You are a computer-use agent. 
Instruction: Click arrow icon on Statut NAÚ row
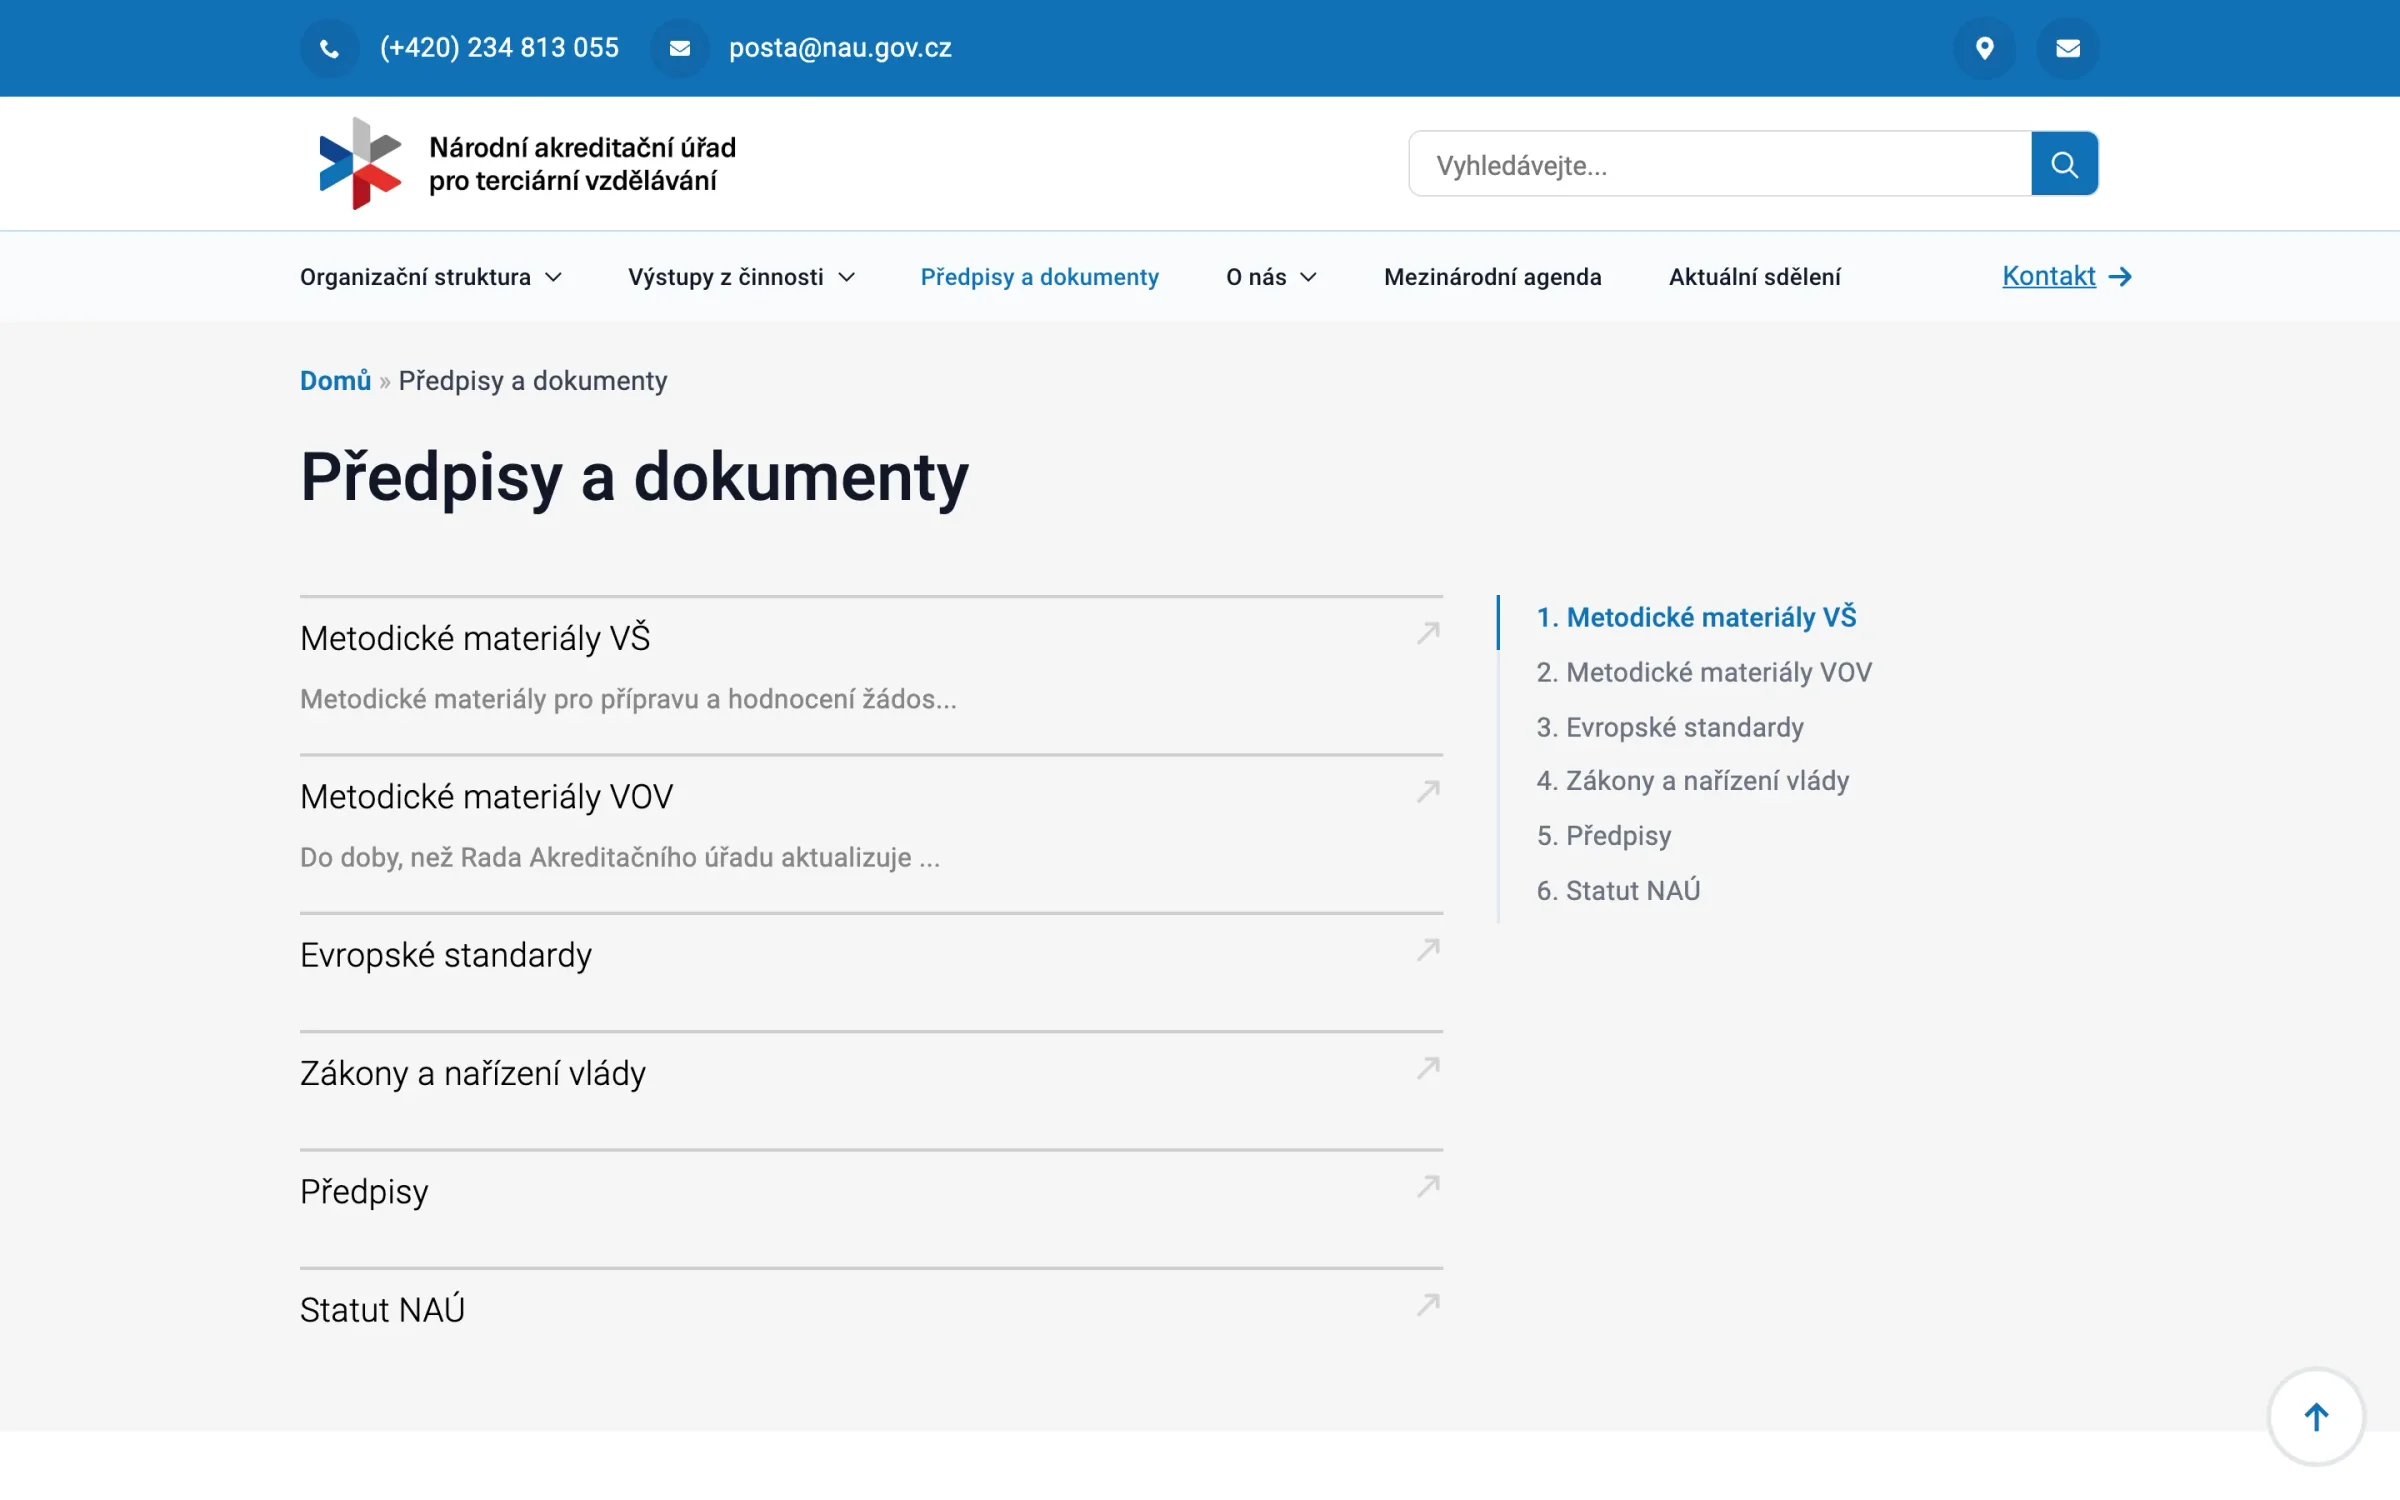tap(1429, 1304)
